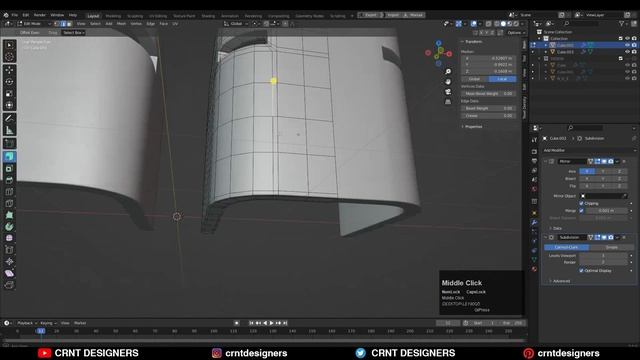This screenshot has width=640, height=360.
Task: Select the Knife tool
Action: (9, 203)
